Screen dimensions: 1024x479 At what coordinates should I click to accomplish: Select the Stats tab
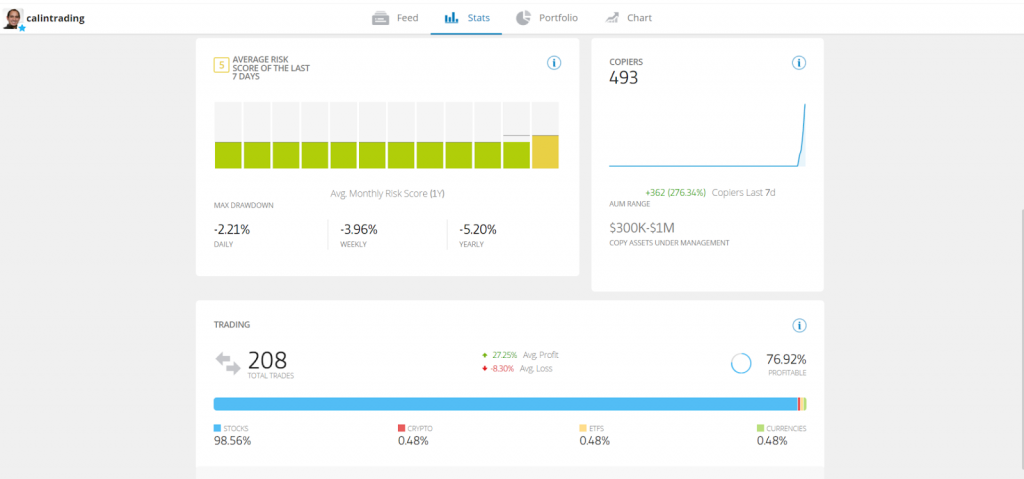[466, 18]
